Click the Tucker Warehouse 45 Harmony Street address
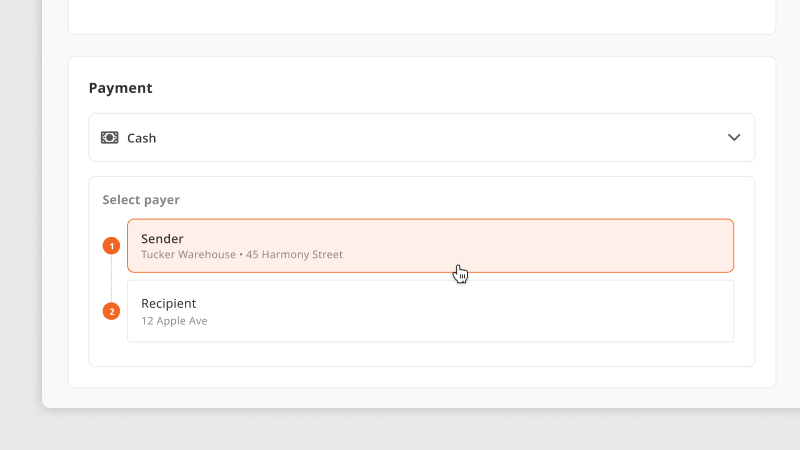This screenshot has height=450, width=800. pyautogui.click(x=242, y=255)
